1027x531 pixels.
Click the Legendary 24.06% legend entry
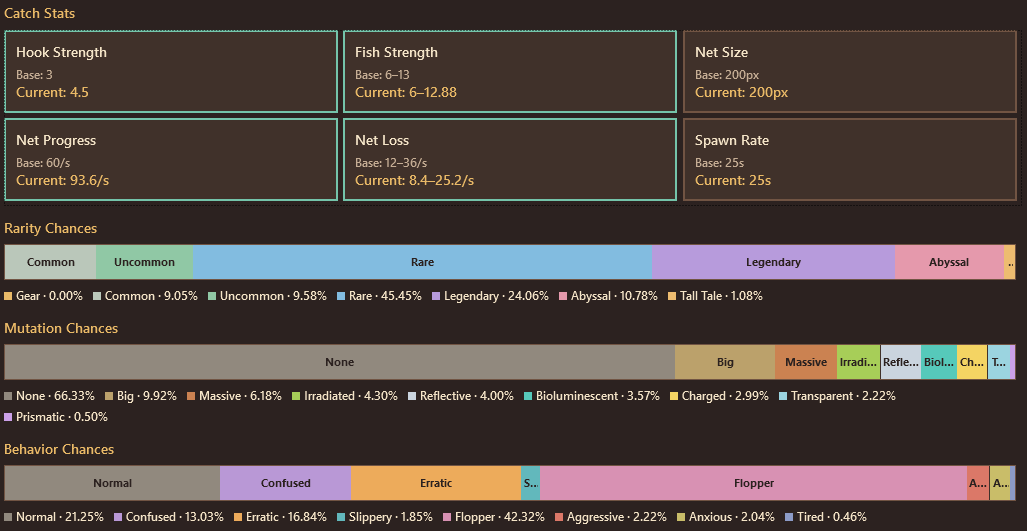[x=490, y=296]
